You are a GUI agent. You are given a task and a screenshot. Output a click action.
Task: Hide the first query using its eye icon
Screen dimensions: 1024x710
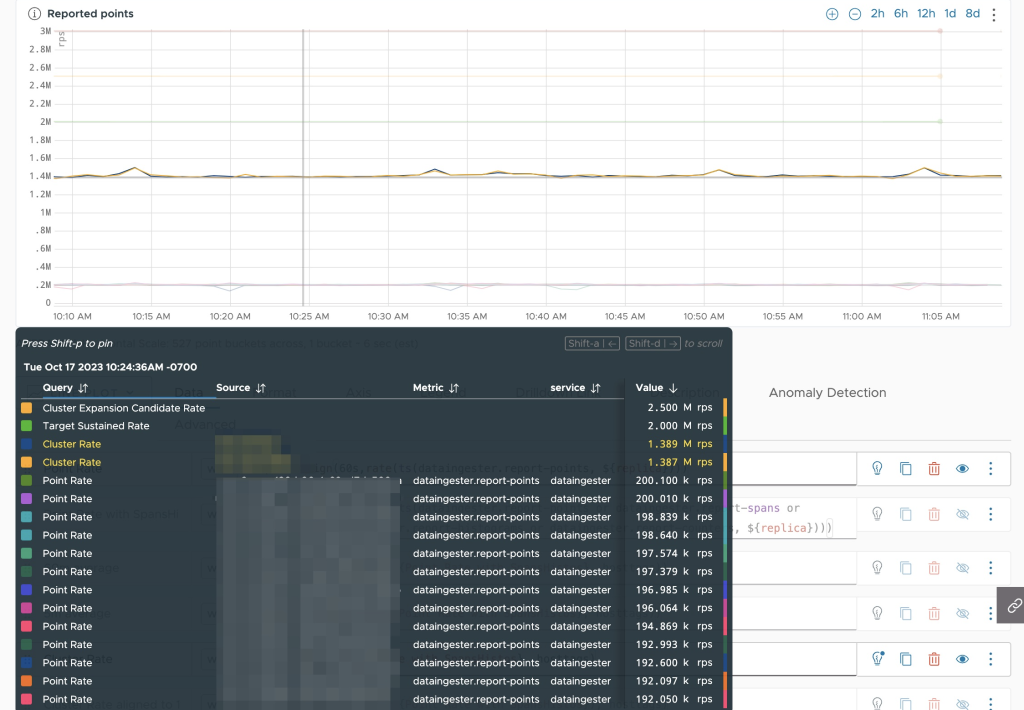(x=962, y=468)
